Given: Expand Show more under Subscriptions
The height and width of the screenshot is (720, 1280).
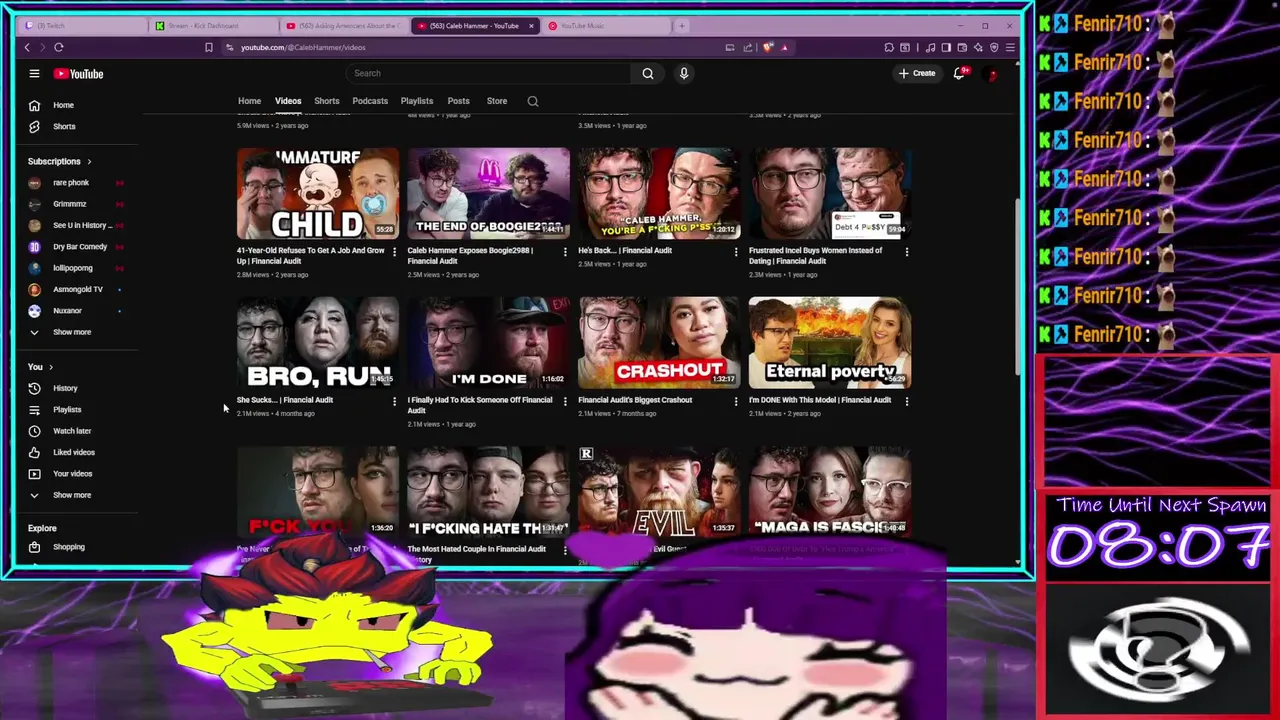Looking at the screenshot, I should 71,332.
